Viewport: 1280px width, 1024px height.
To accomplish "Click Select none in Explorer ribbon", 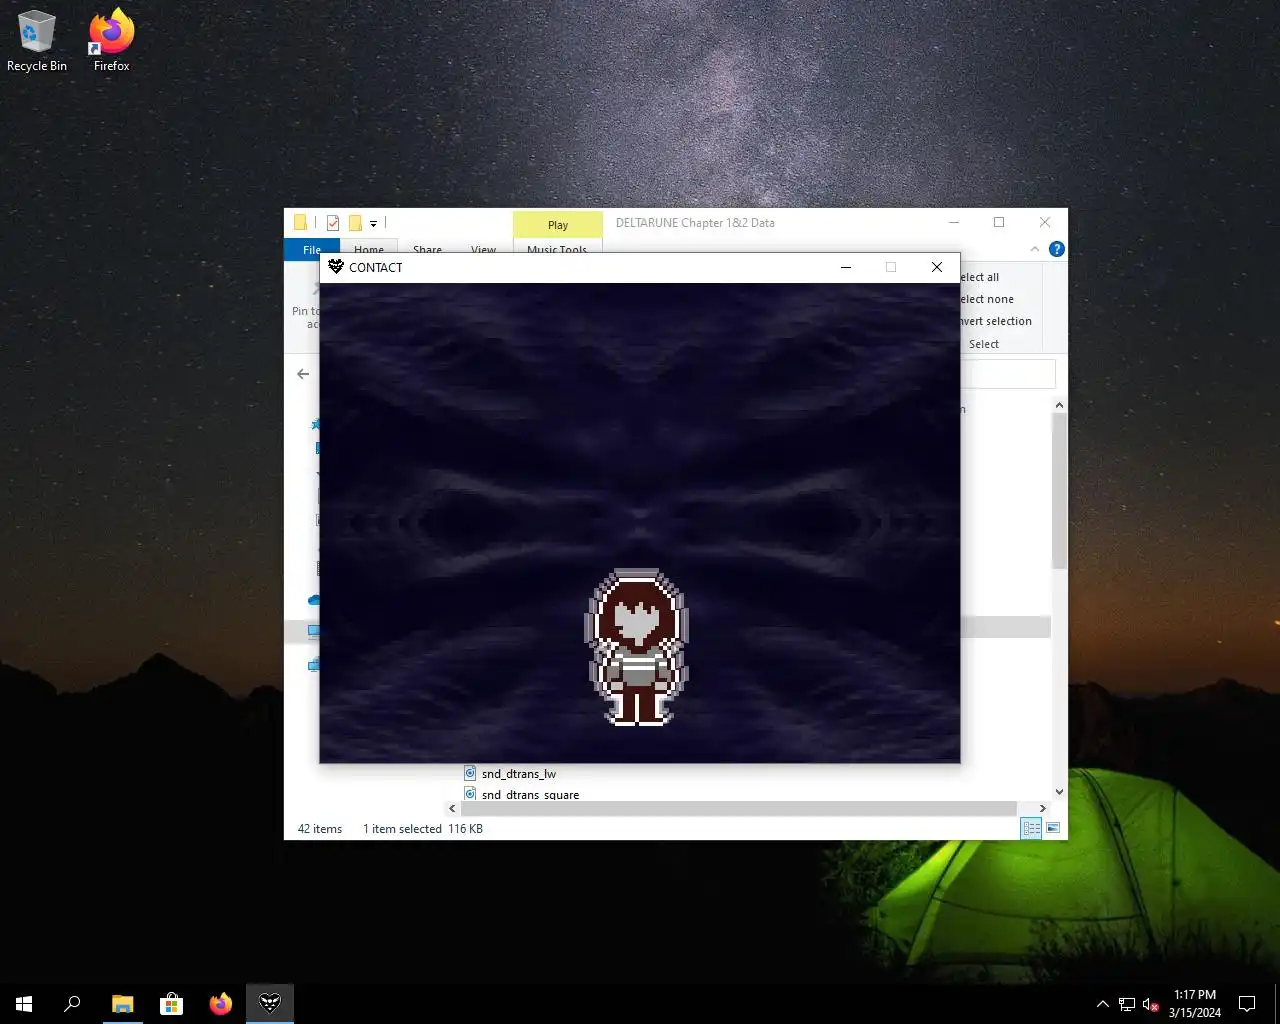I will coord(987,299).
